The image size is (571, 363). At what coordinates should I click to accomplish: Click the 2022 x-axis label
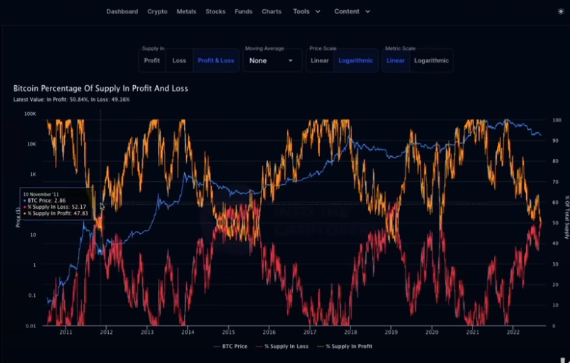click(x=513, y=332)
